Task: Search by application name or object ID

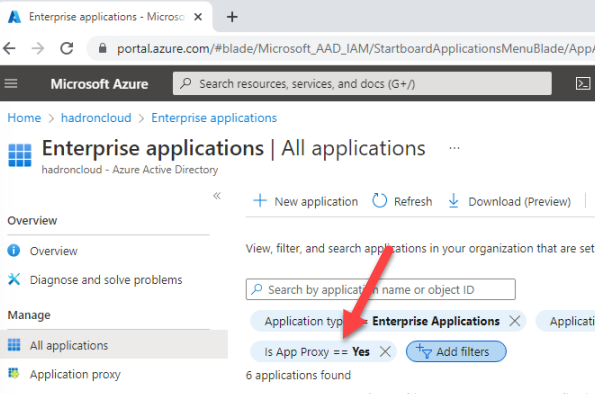Action: 381,290
